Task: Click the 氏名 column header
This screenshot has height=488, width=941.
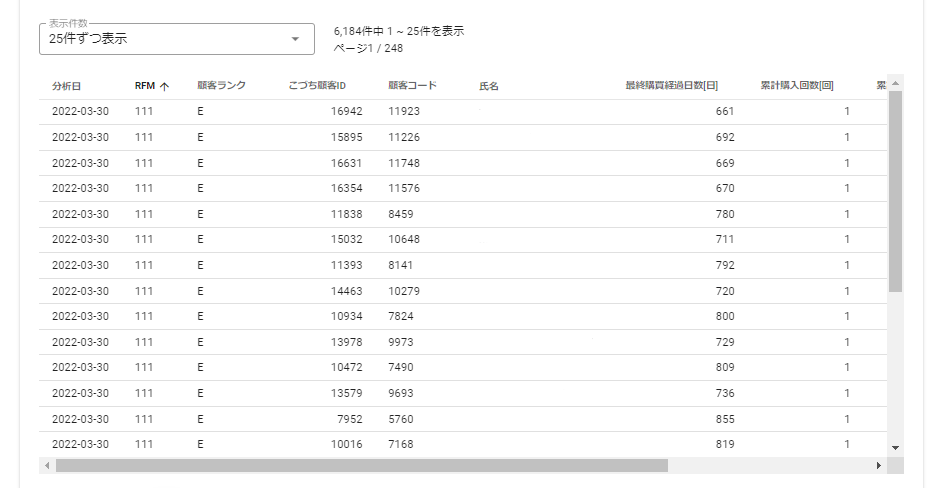Action: click(489, 86)
